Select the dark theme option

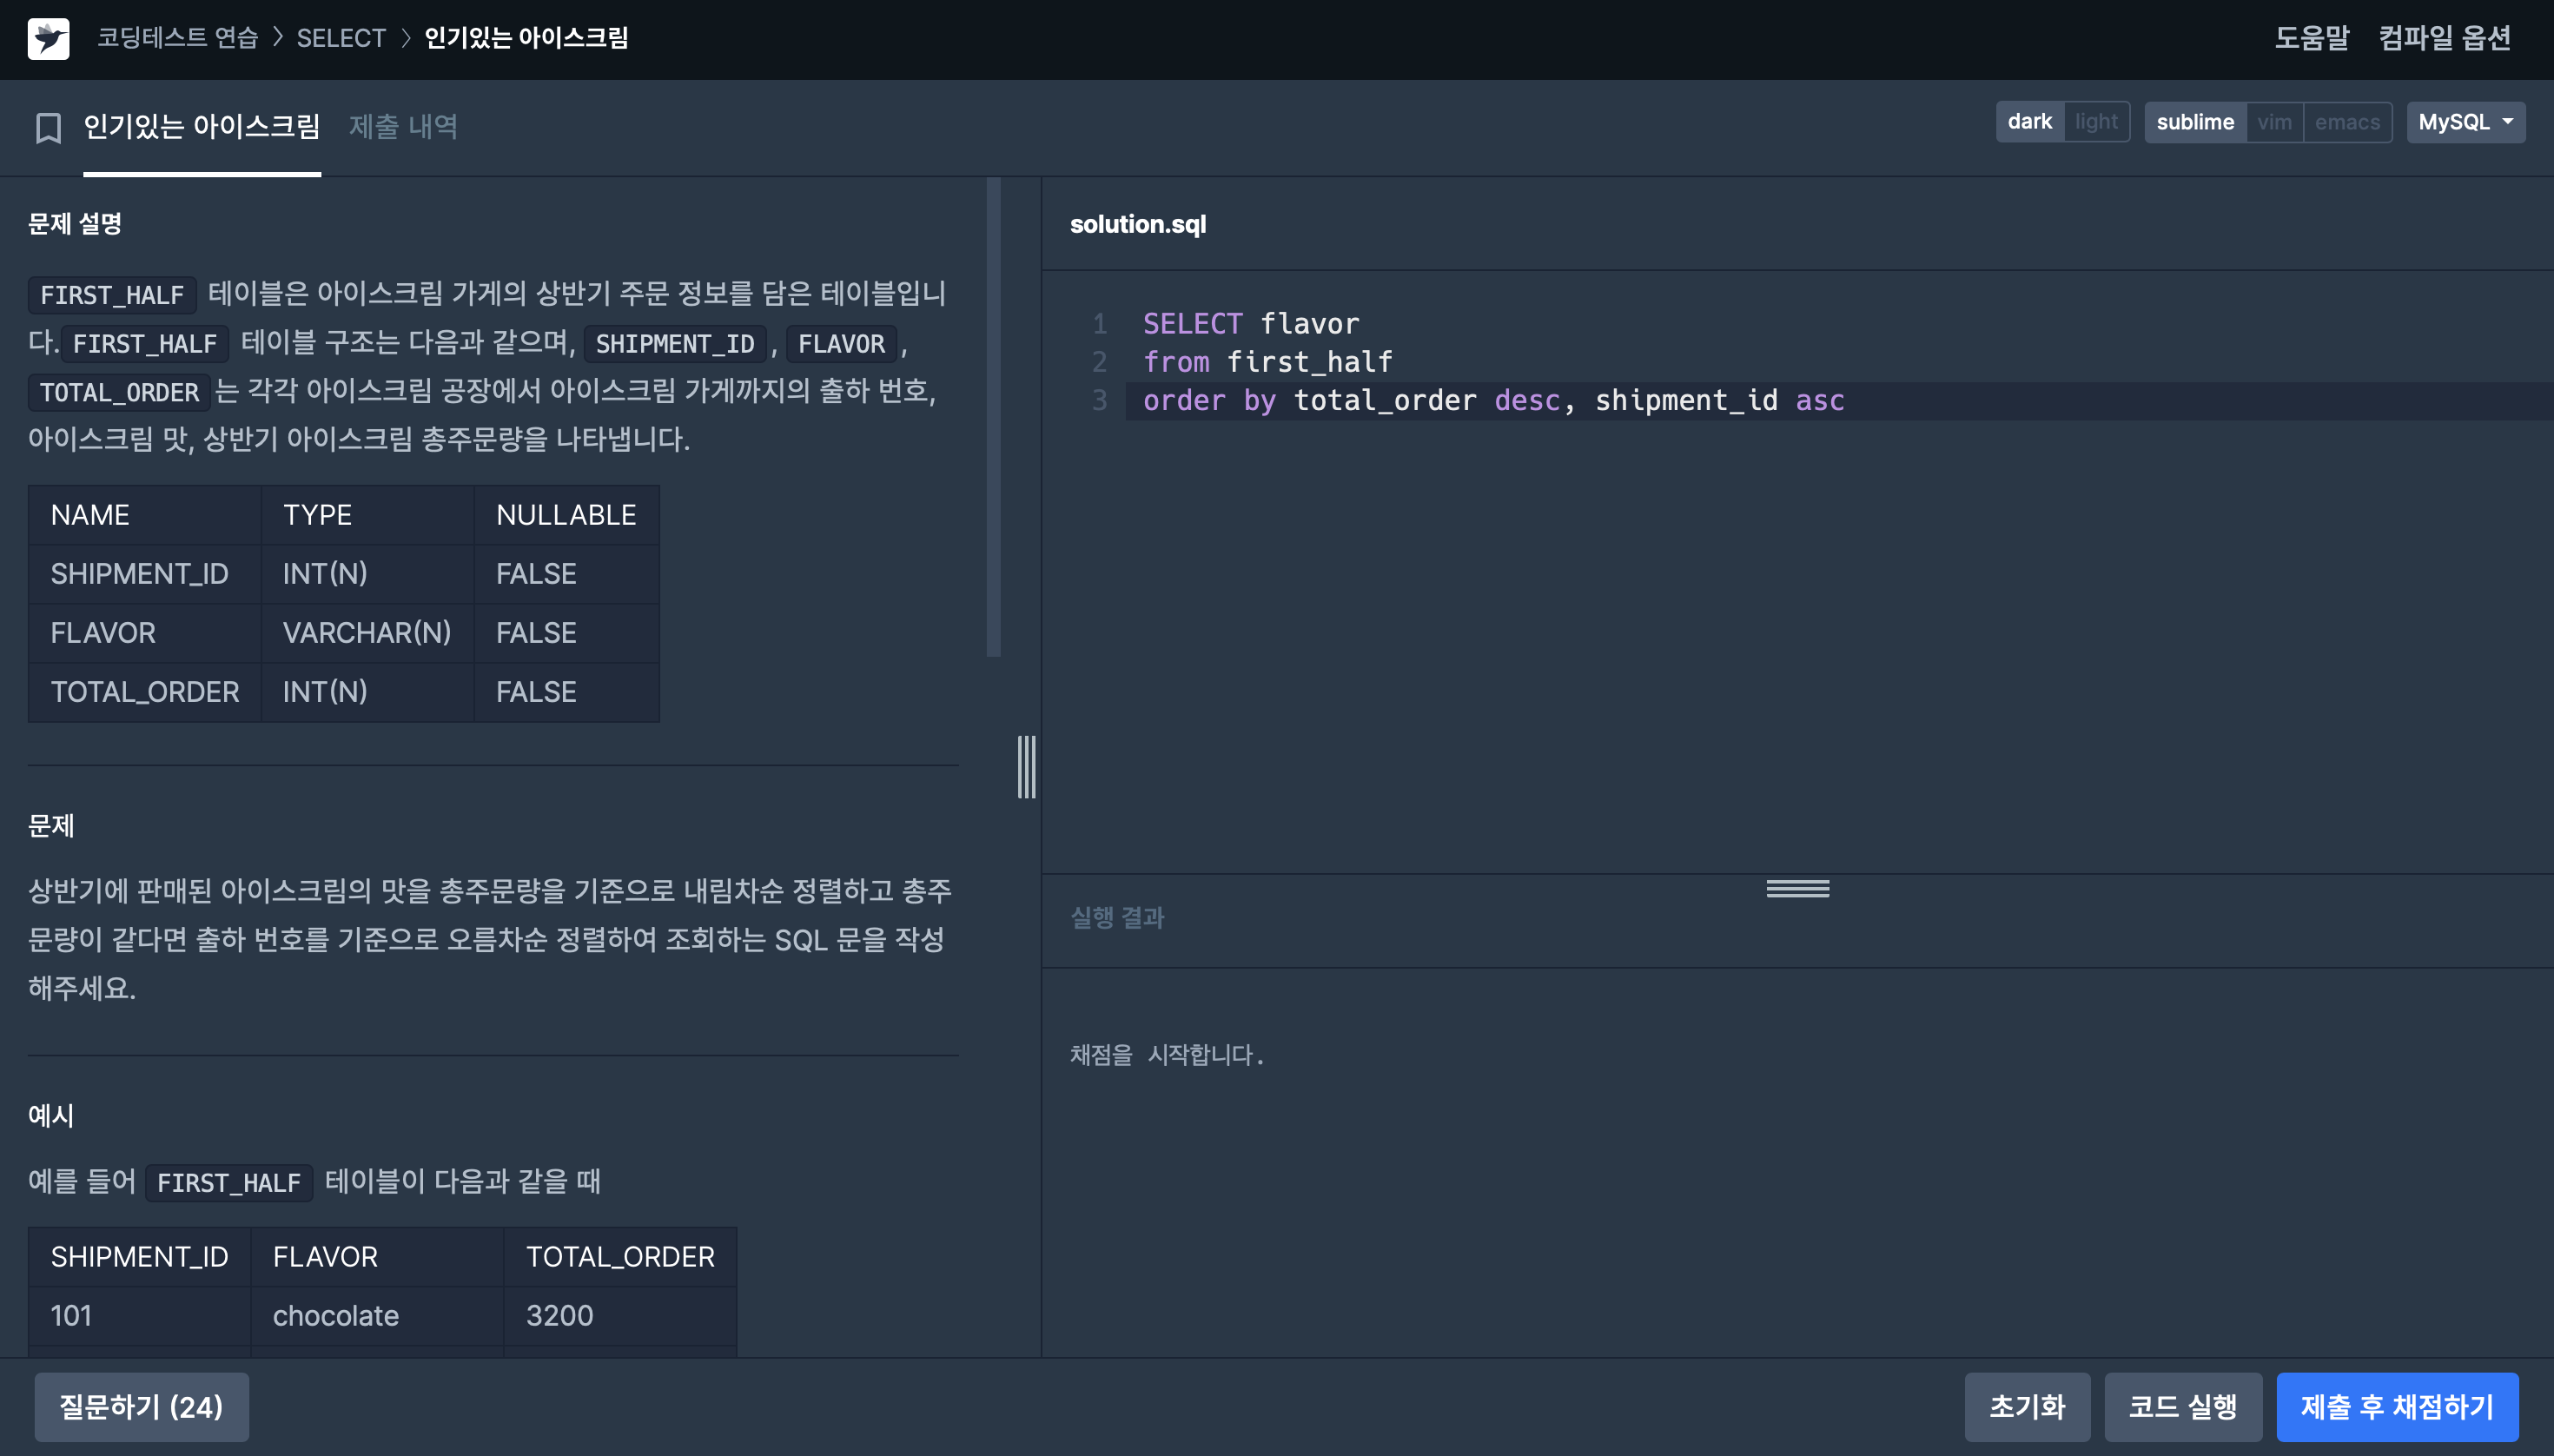(x=2029, y=122)
